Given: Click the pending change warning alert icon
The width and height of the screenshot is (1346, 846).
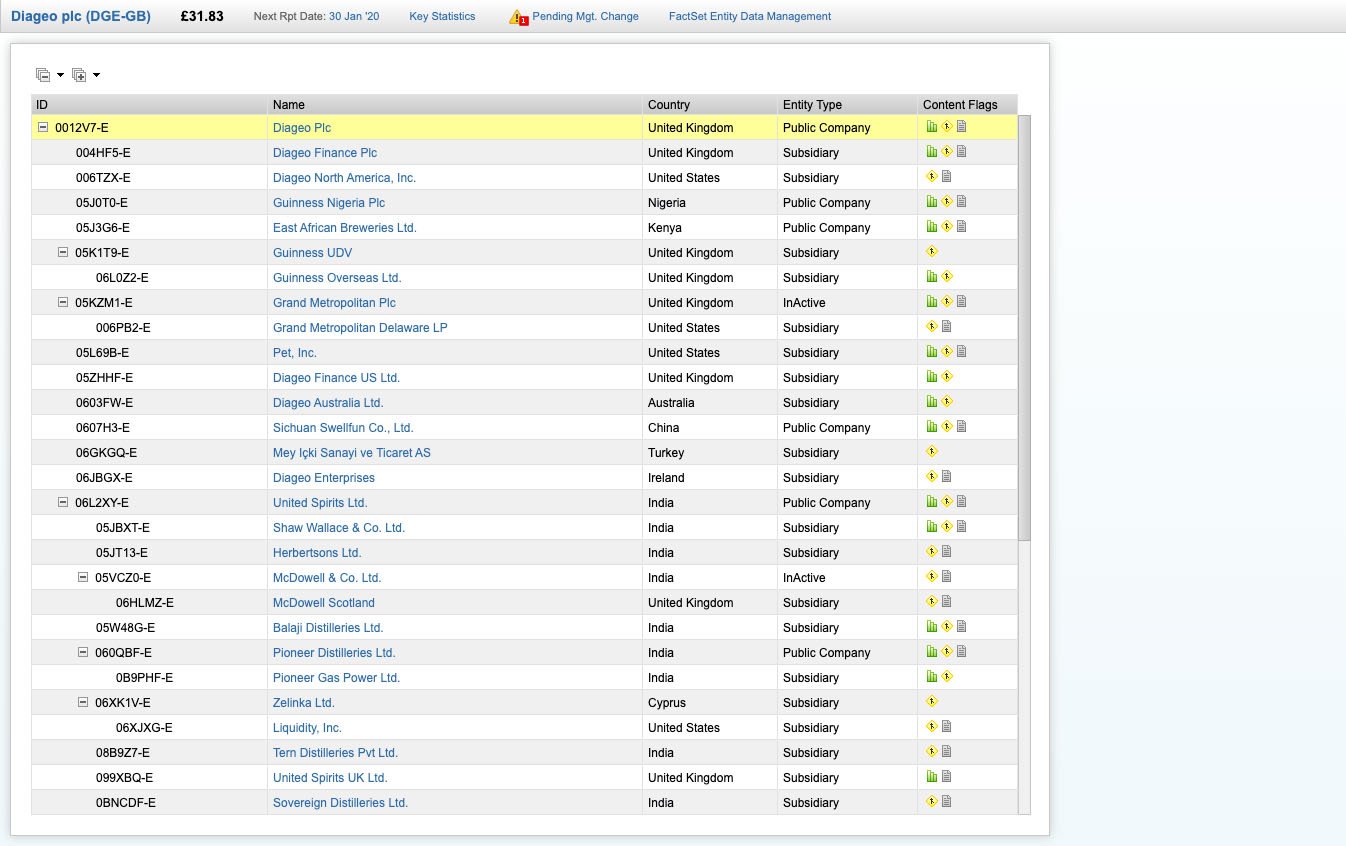Looking at the screenshot, I should pyautogui.click(x=517, y=17).
